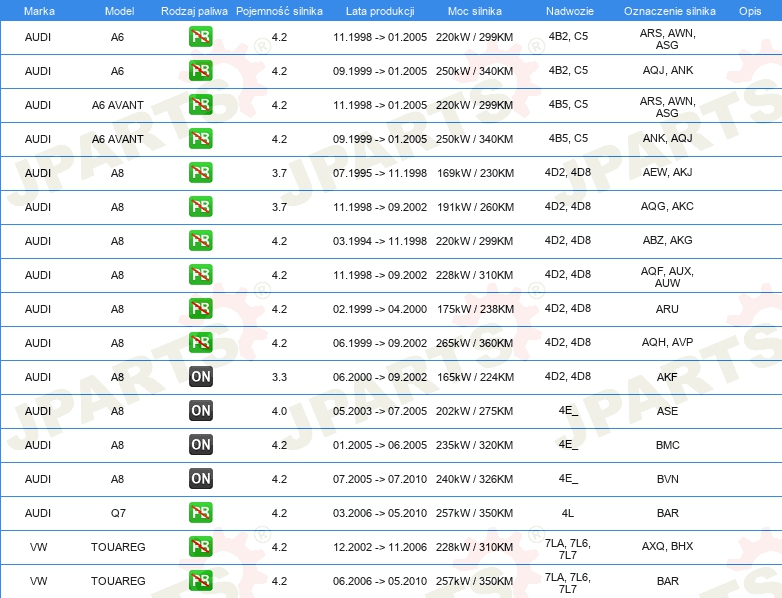Click body cell 4B5, C5 in A6 AVANT 220kW row
This screenshot has height=598, width=782.
[x=568, y=104]
